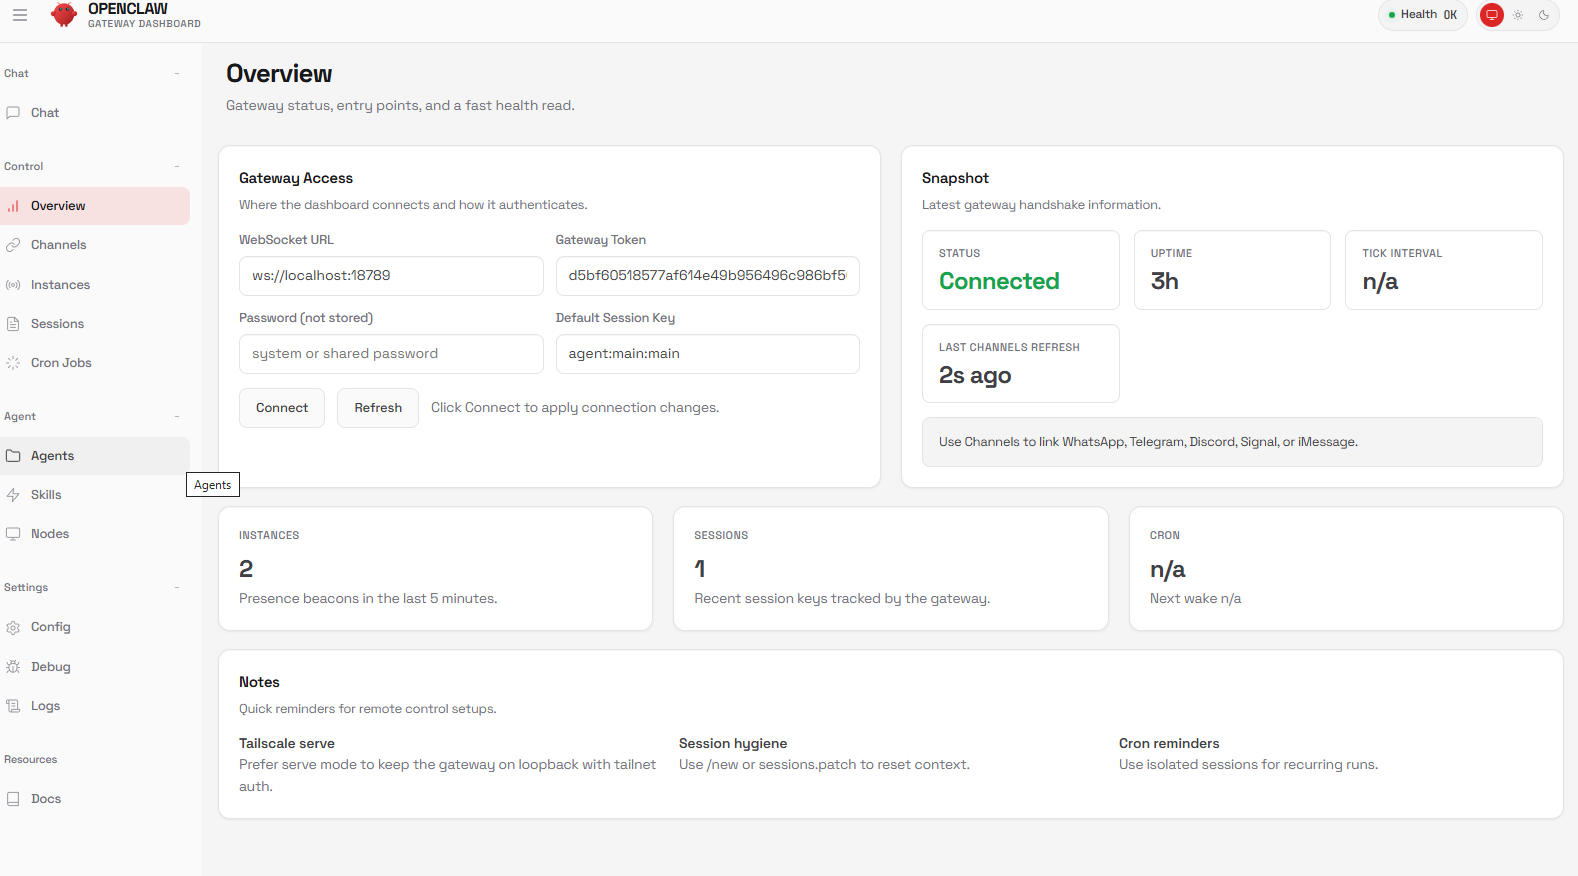Switch to system theme monitor icon
Screen dimensions: 1578x876
click(x=1491, y=15)
